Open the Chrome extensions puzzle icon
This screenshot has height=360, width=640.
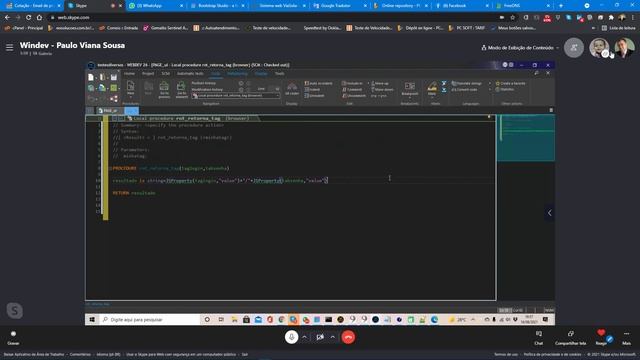coord(611,18)
